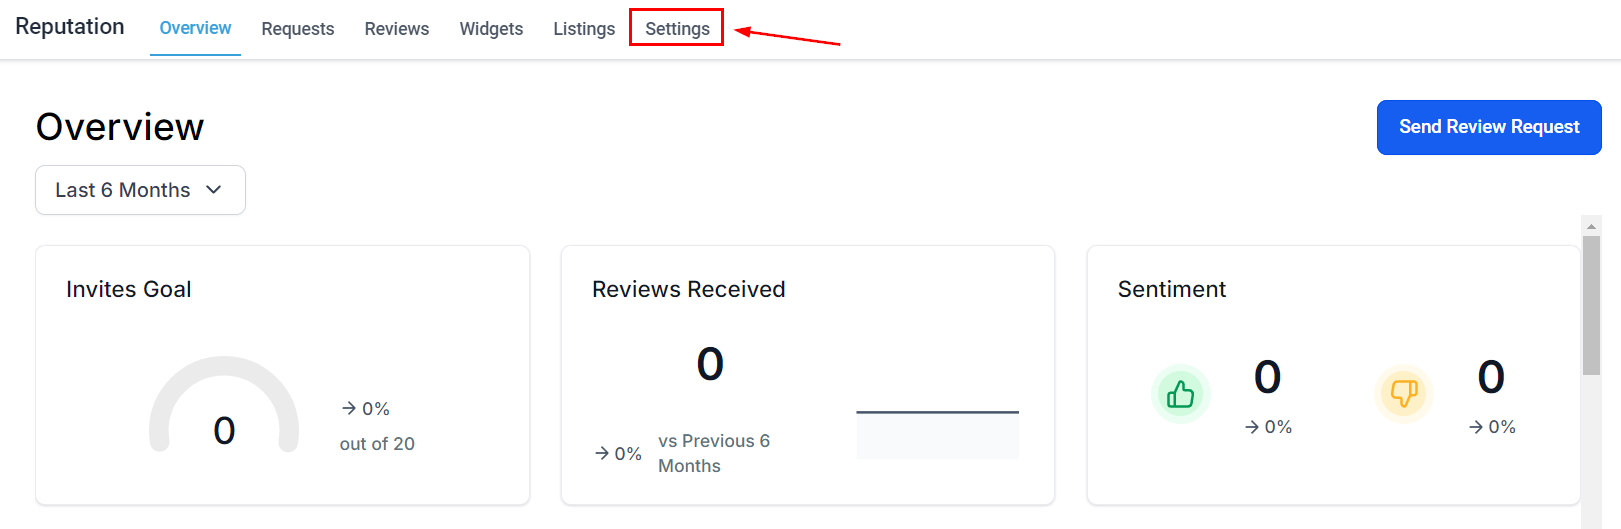This screenshot has height=529, width=1621.
Task: Click the yellow thumbs-down sentiment icon
Action: point(1404,394)
